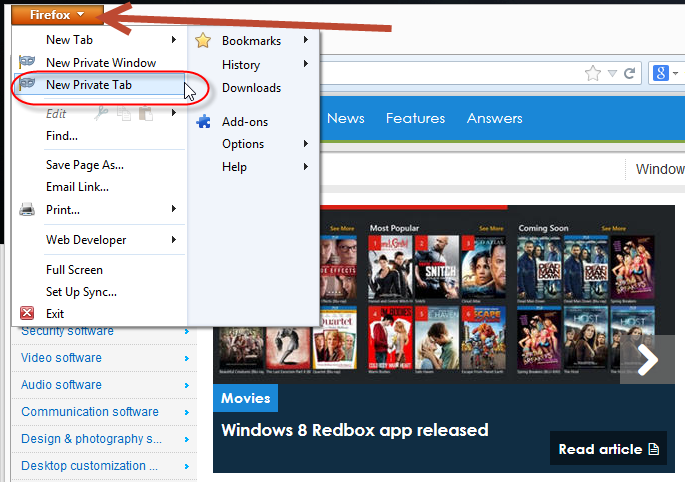Image resolution: width=685 pixels, height=482 pixels.
Task: Click the Read article button
Action: pyautogui.click(x=608, y=449)
